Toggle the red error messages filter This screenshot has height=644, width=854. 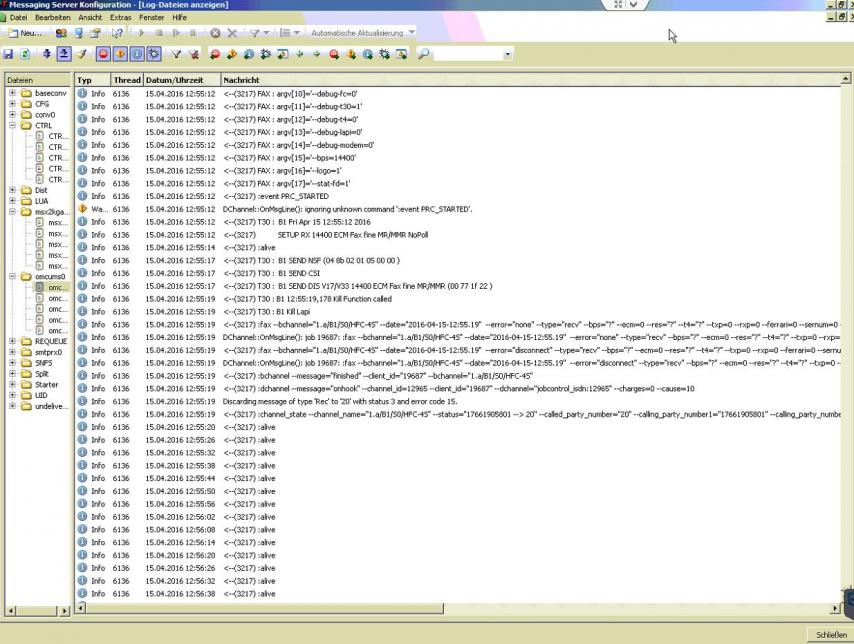click(103, 54)
